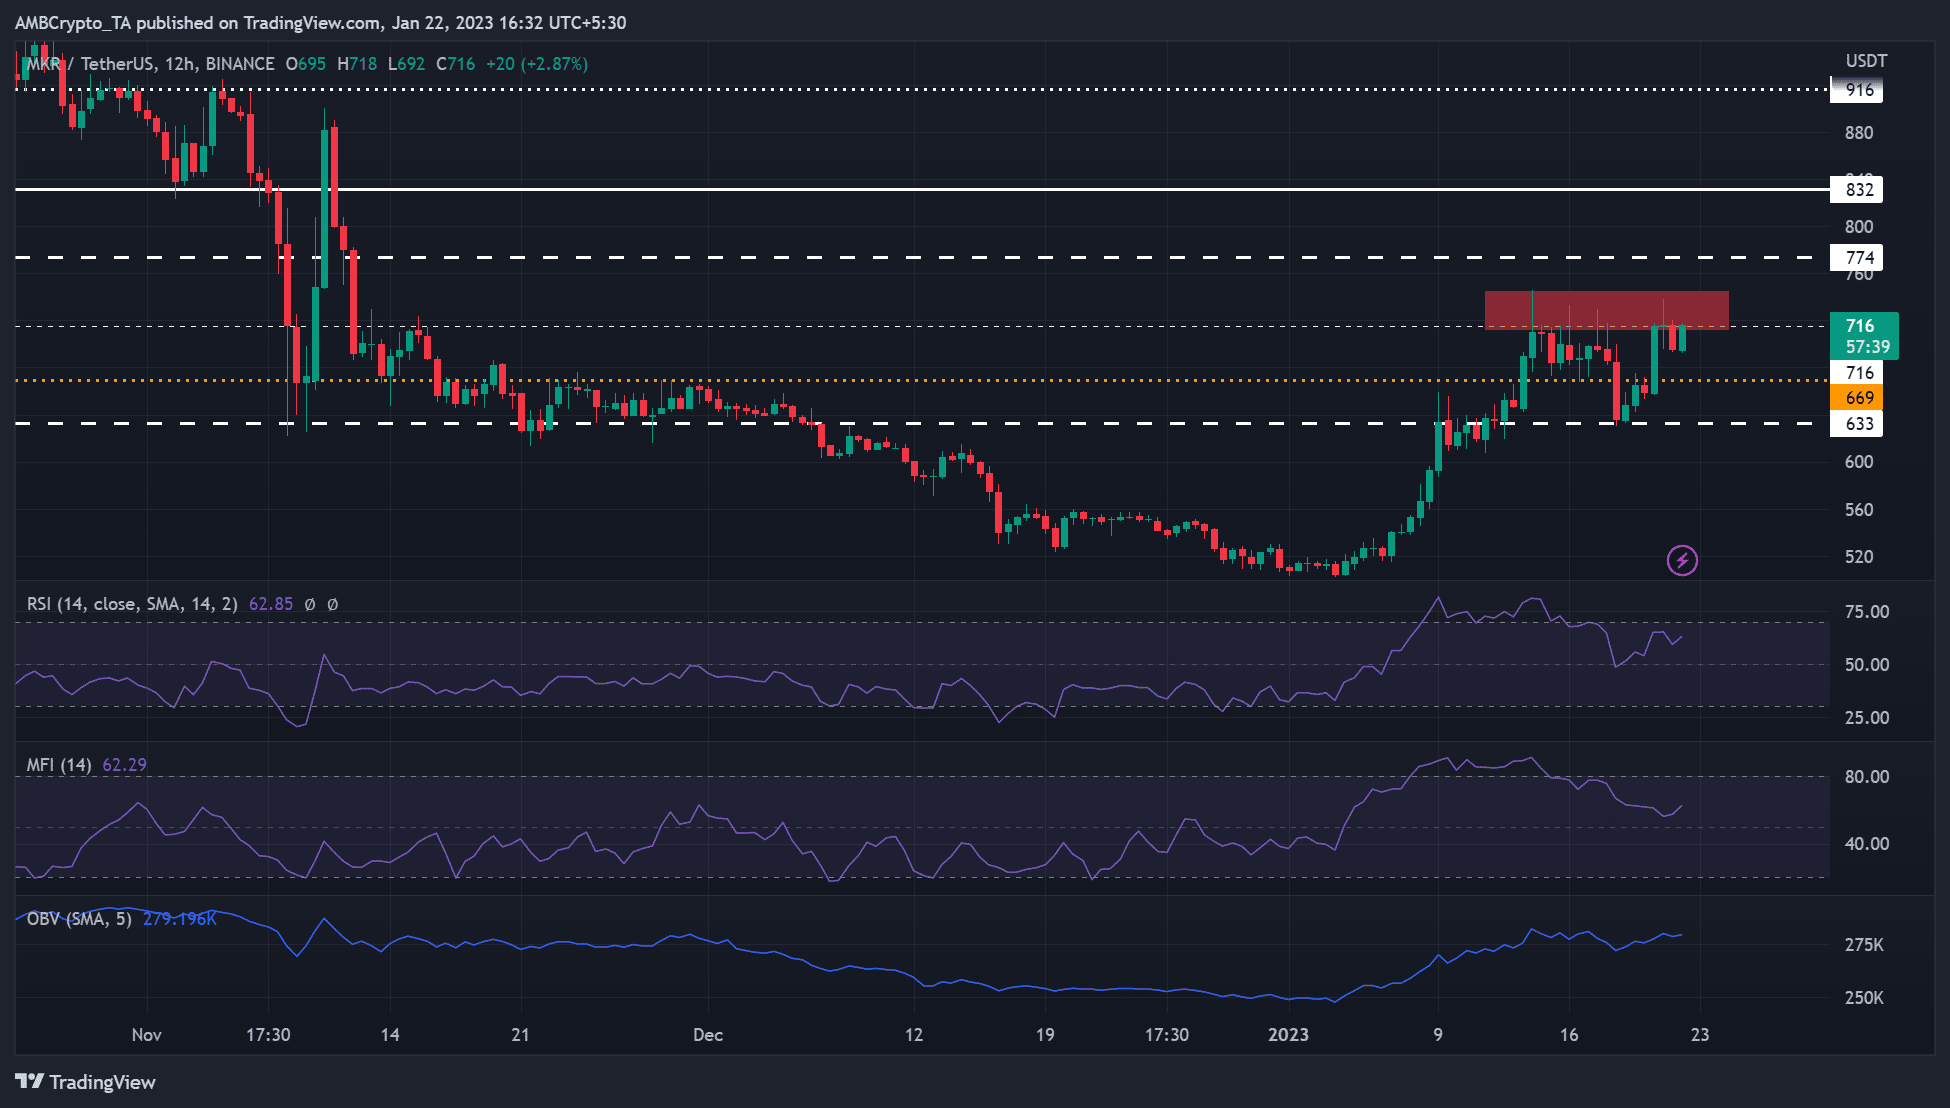
Task: Click the 2023 date axis label
Action: (1288, 1035)
